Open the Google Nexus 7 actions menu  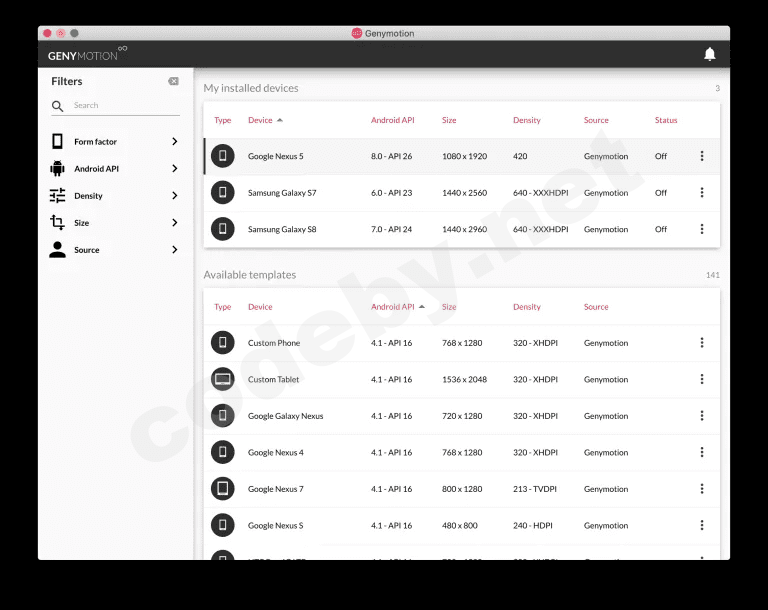702,488
